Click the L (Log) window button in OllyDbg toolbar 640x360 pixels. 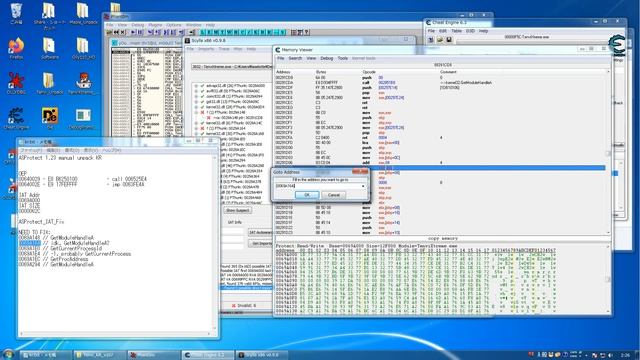pos(203,32)
